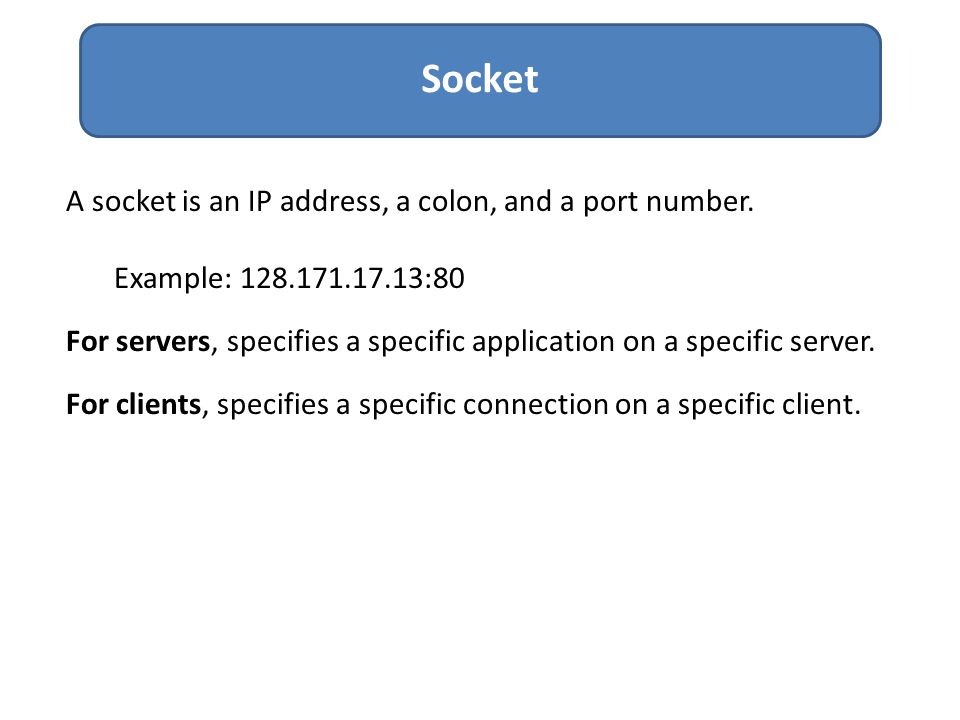
Task: Click the words 'IP address' in the first line
Action: (x=314, y=201)
